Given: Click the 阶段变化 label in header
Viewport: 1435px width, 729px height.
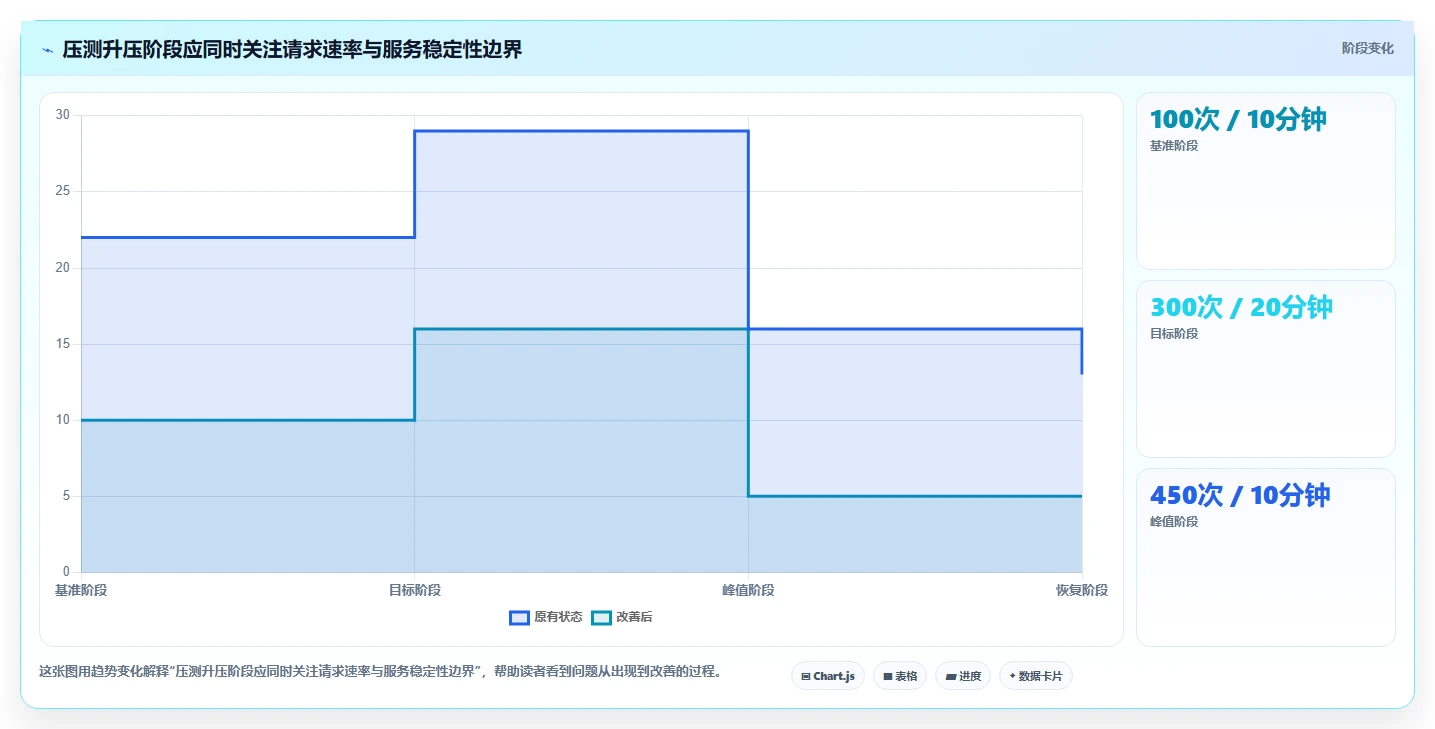Looking at the screenshot, I should [x=1367, y=49].
